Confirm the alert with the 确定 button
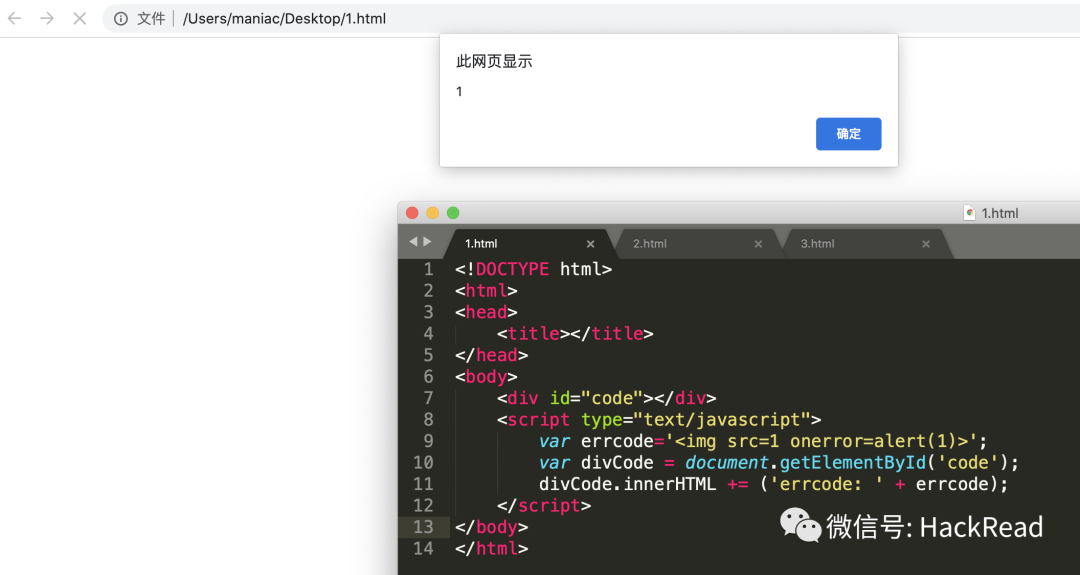Viewport: 1080px width, 575px height. (x=849, y=134)
